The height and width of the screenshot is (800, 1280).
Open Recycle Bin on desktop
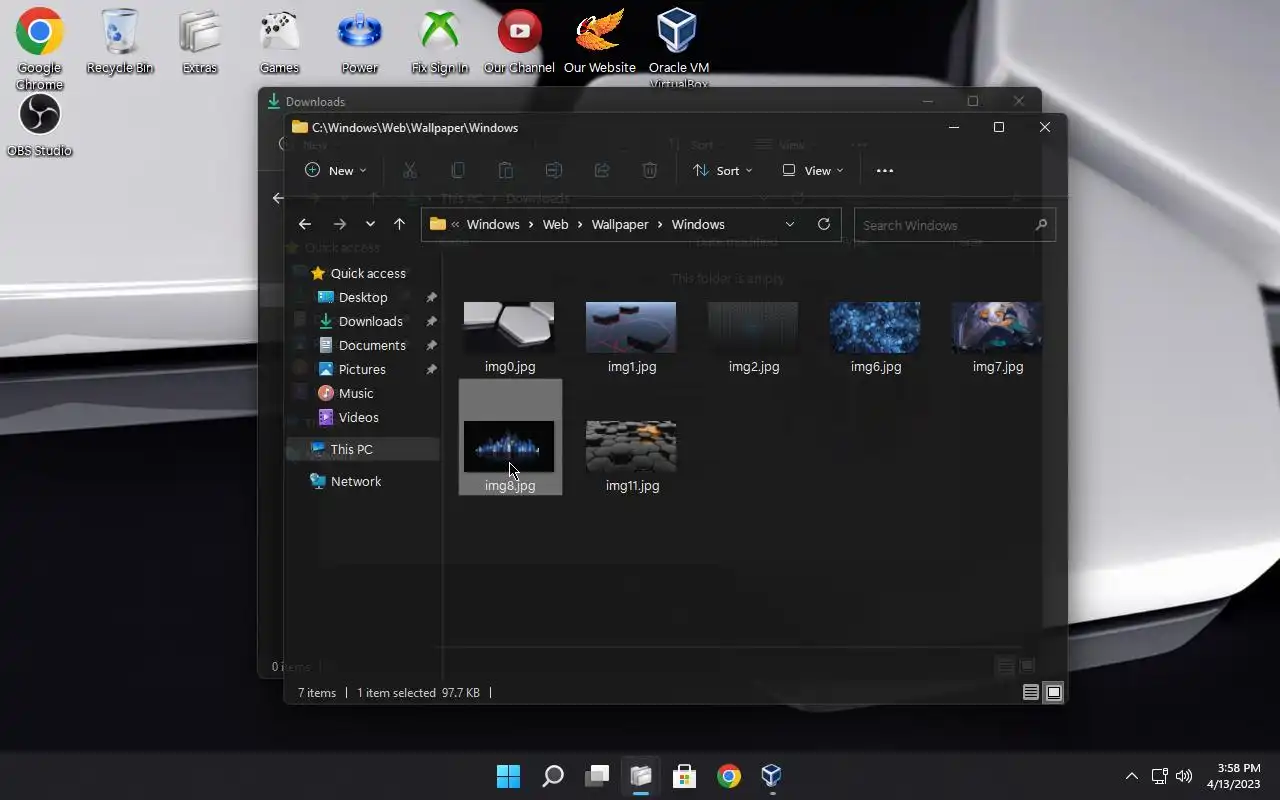(120, 42)
